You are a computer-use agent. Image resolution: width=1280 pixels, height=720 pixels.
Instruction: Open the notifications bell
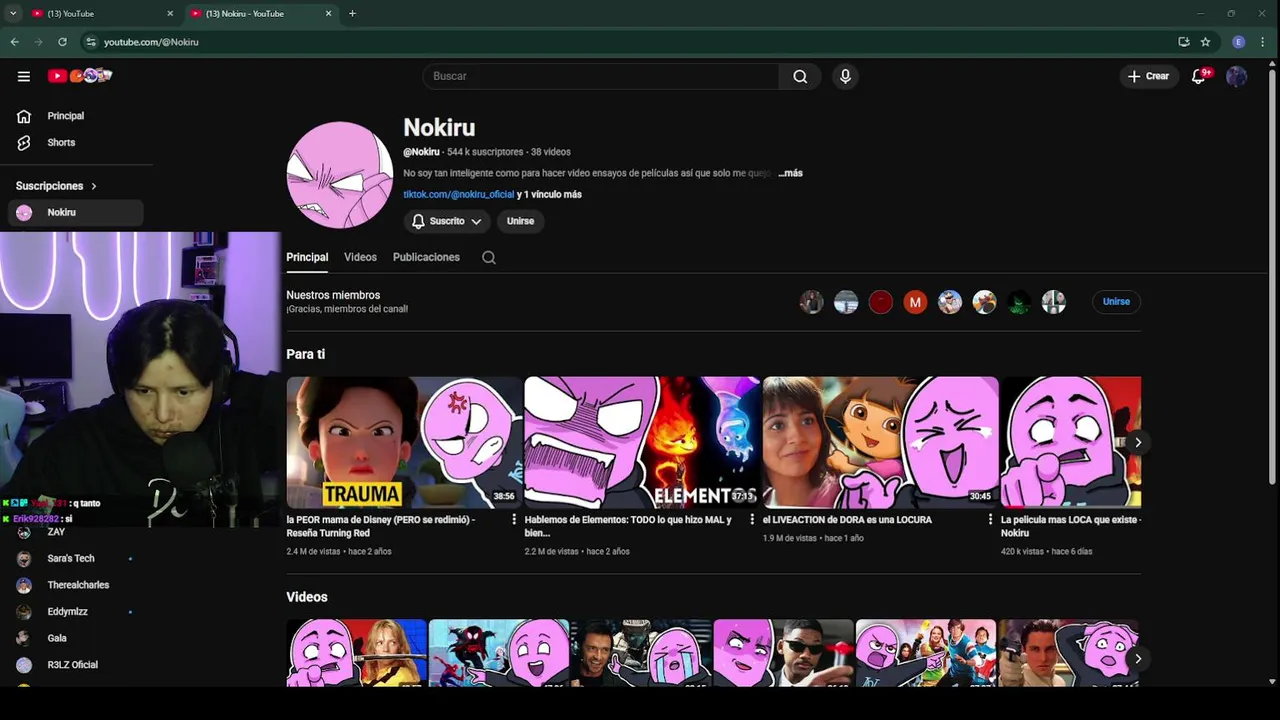click(1199, 76)
